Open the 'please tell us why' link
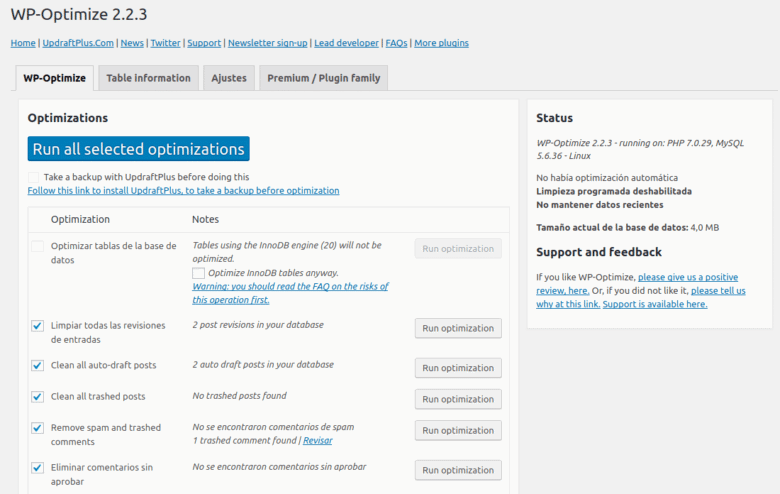This screenshot has width=780, height=494. point(641,297)
